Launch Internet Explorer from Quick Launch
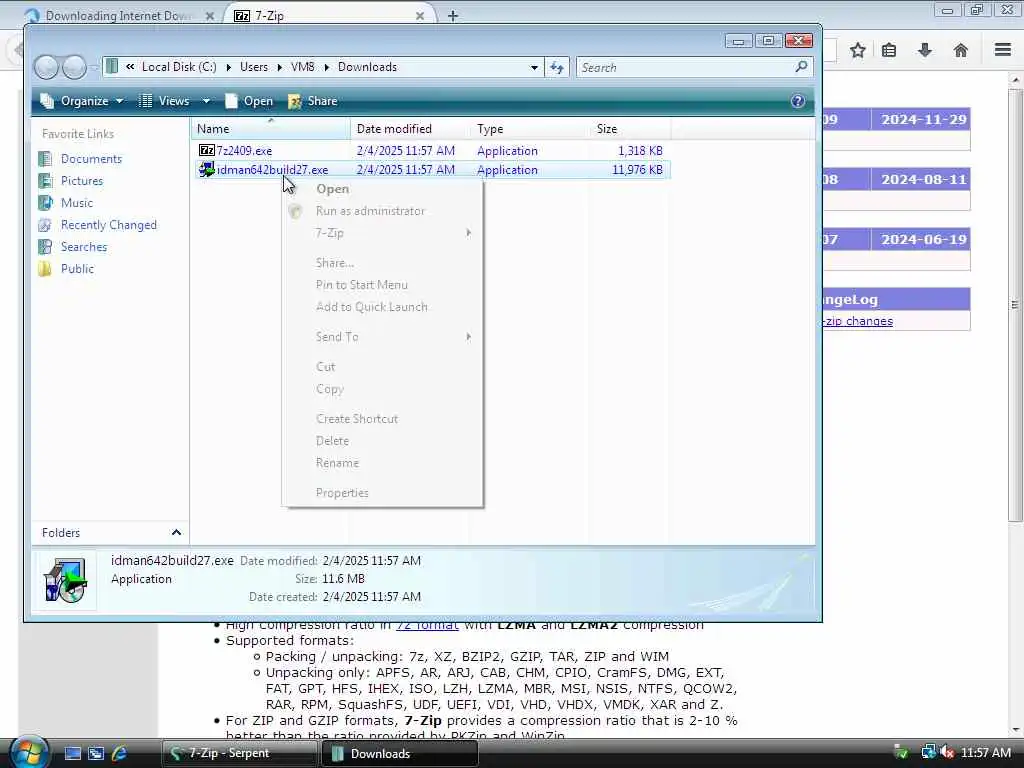Image resolution: width=1024 pixels, height=768 pixels. click(119, 754)
